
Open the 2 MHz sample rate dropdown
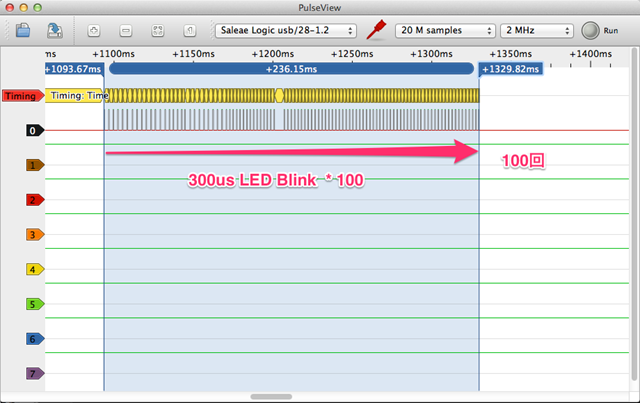(x=538, y=31)
